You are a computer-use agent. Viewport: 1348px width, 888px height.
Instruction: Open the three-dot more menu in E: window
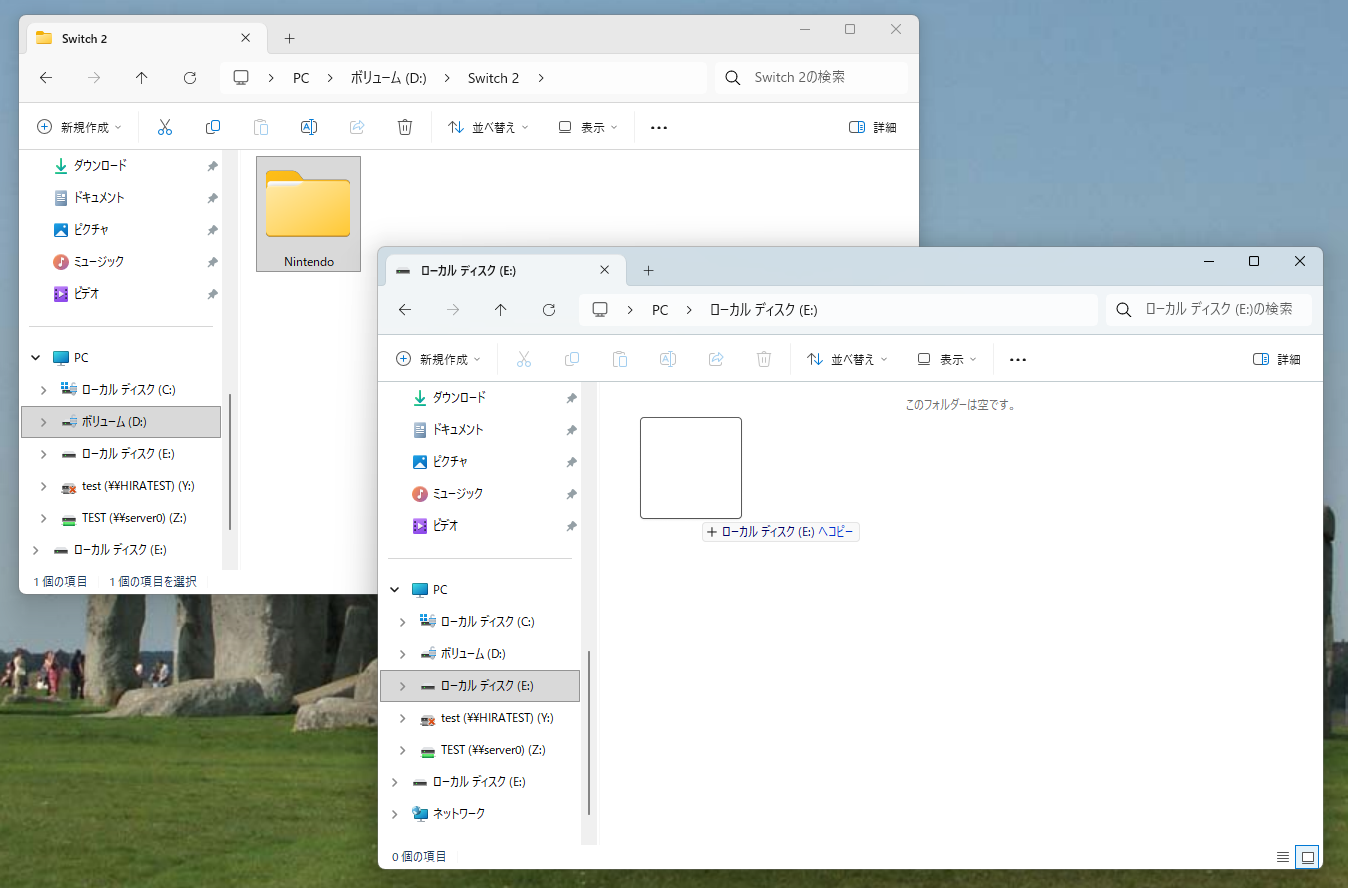click(x=1018, y=359)
